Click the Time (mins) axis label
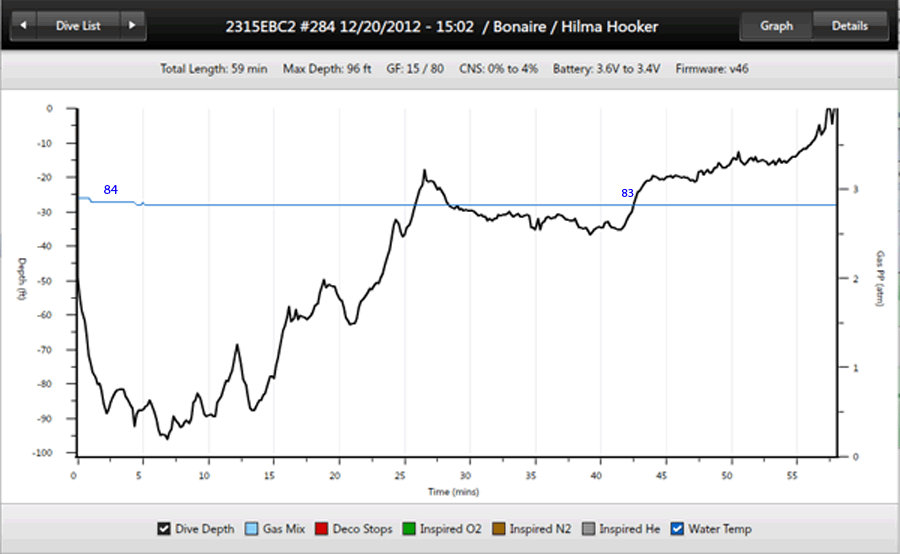Viewport: 900px width, 554px height. click(454, 492)
